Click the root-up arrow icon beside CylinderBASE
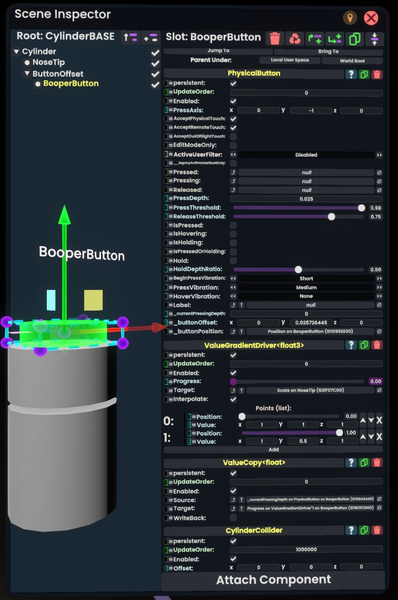This screenshot has height=600, width=398. tap(130, 38)
